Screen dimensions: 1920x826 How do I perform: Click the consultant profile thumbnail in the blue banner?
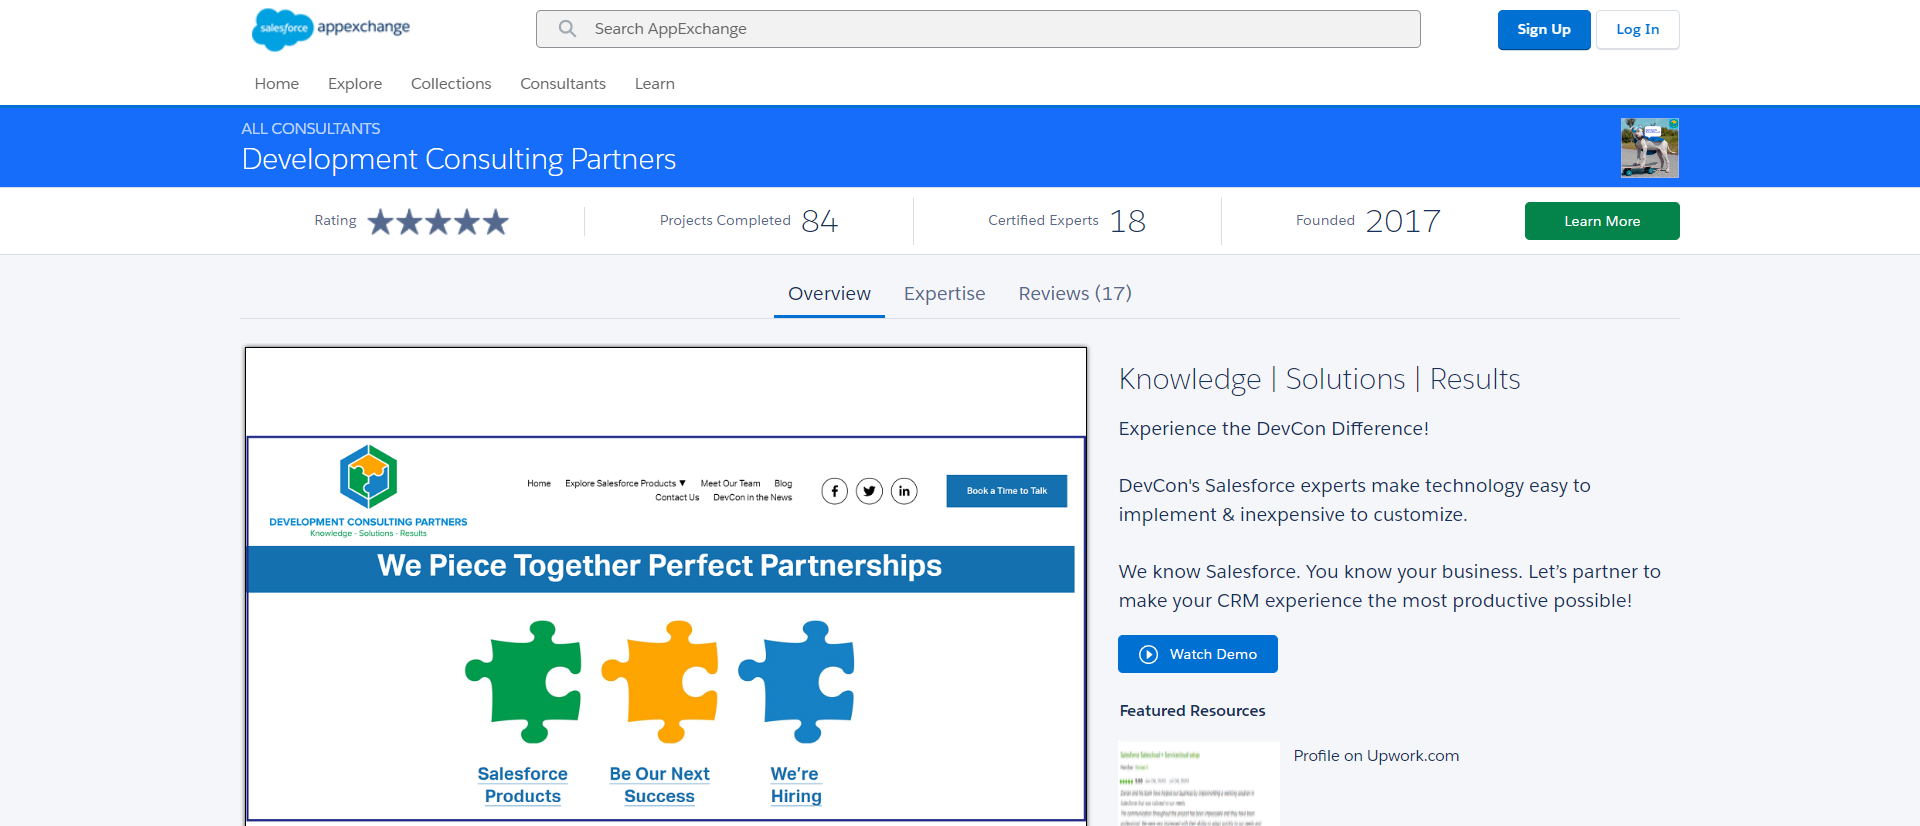click(1650, 148)
